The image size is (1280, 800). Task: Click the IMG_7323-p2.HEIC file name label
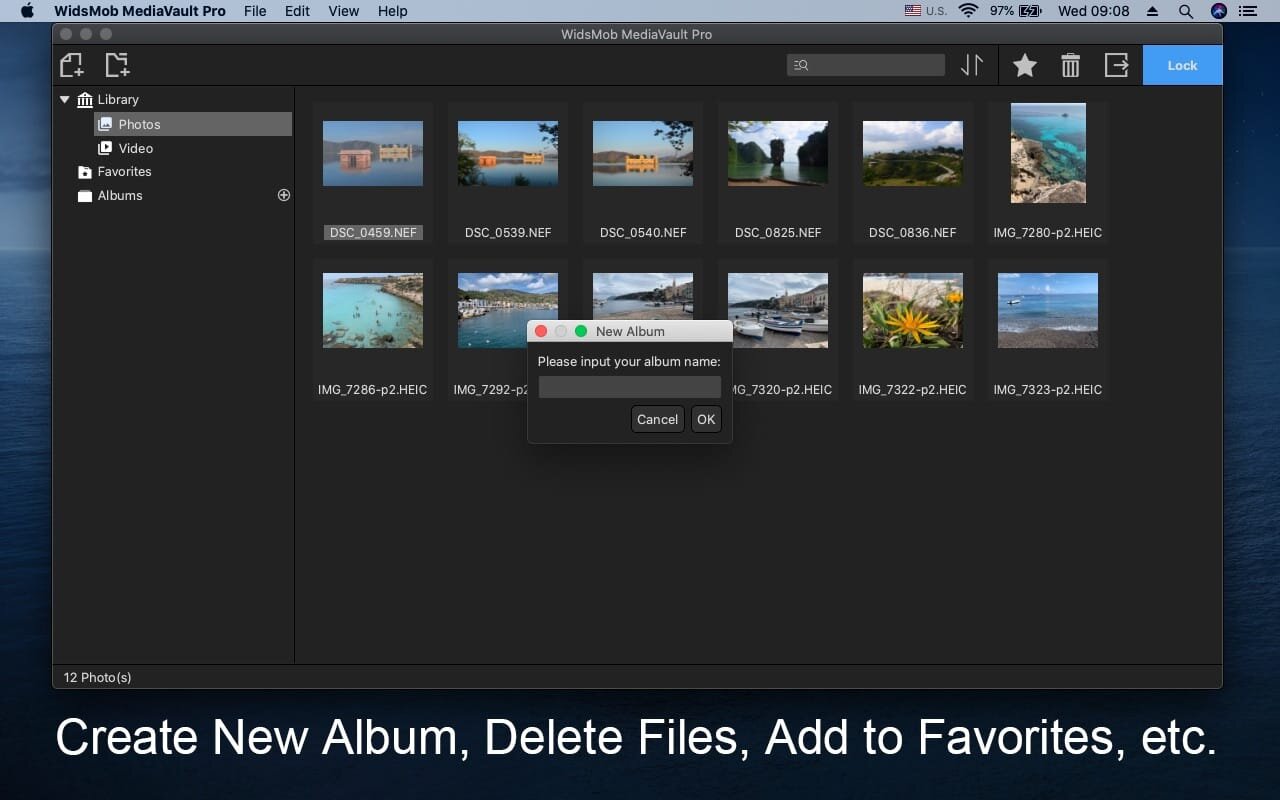coord(1047,389)
